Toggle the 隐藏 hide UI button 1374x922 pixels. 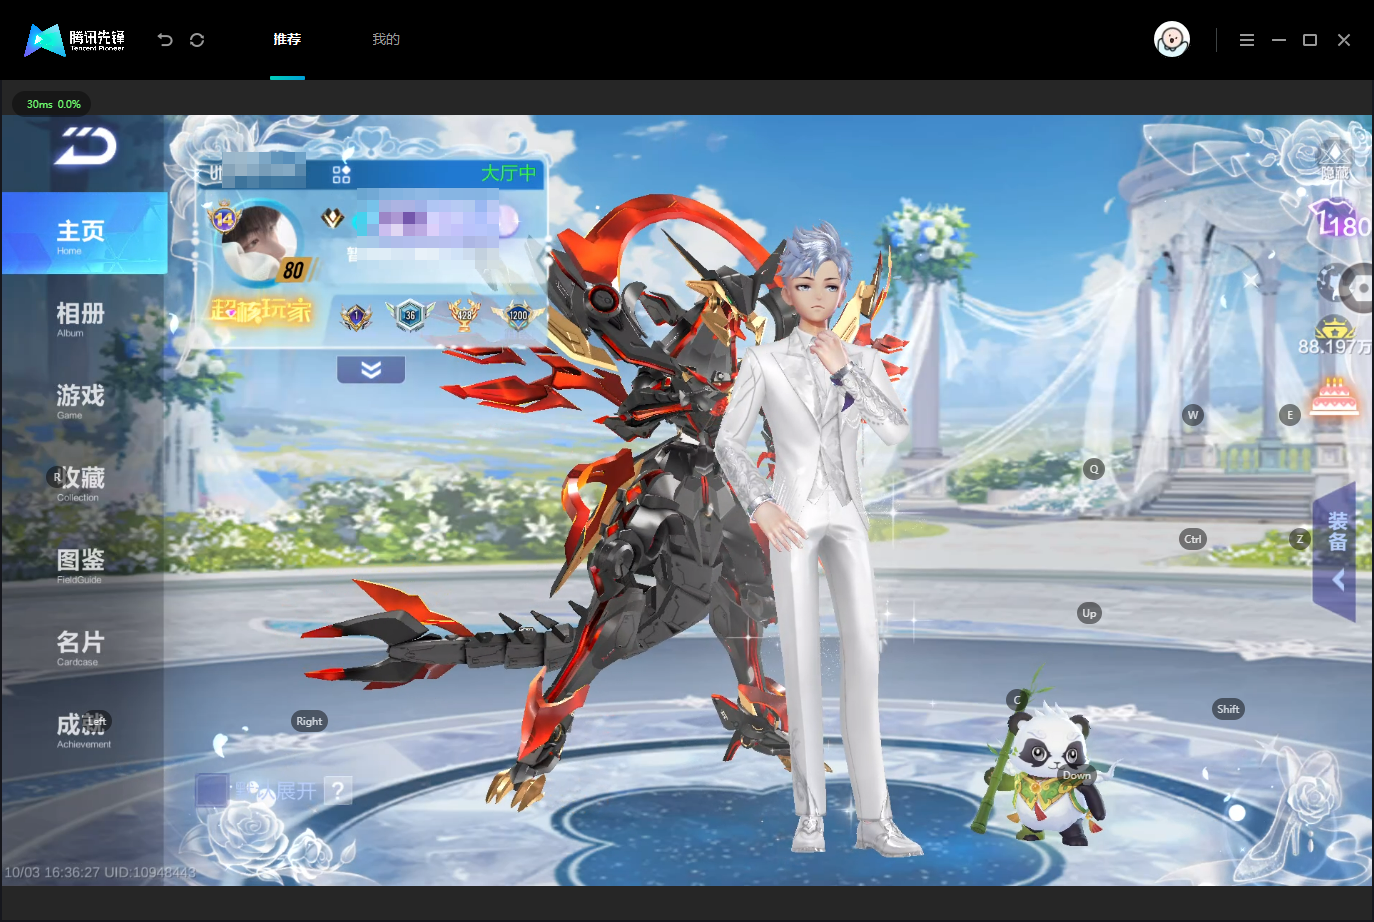click(1334, 160)
